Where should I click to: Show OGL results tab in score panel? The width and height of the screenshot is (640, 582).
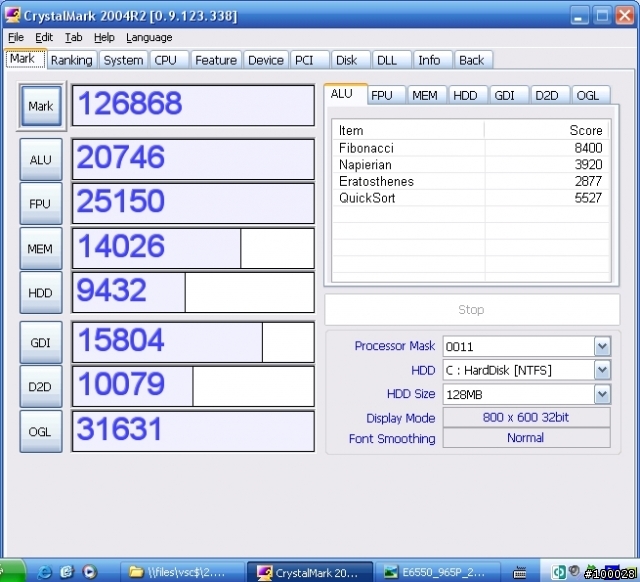591,96
